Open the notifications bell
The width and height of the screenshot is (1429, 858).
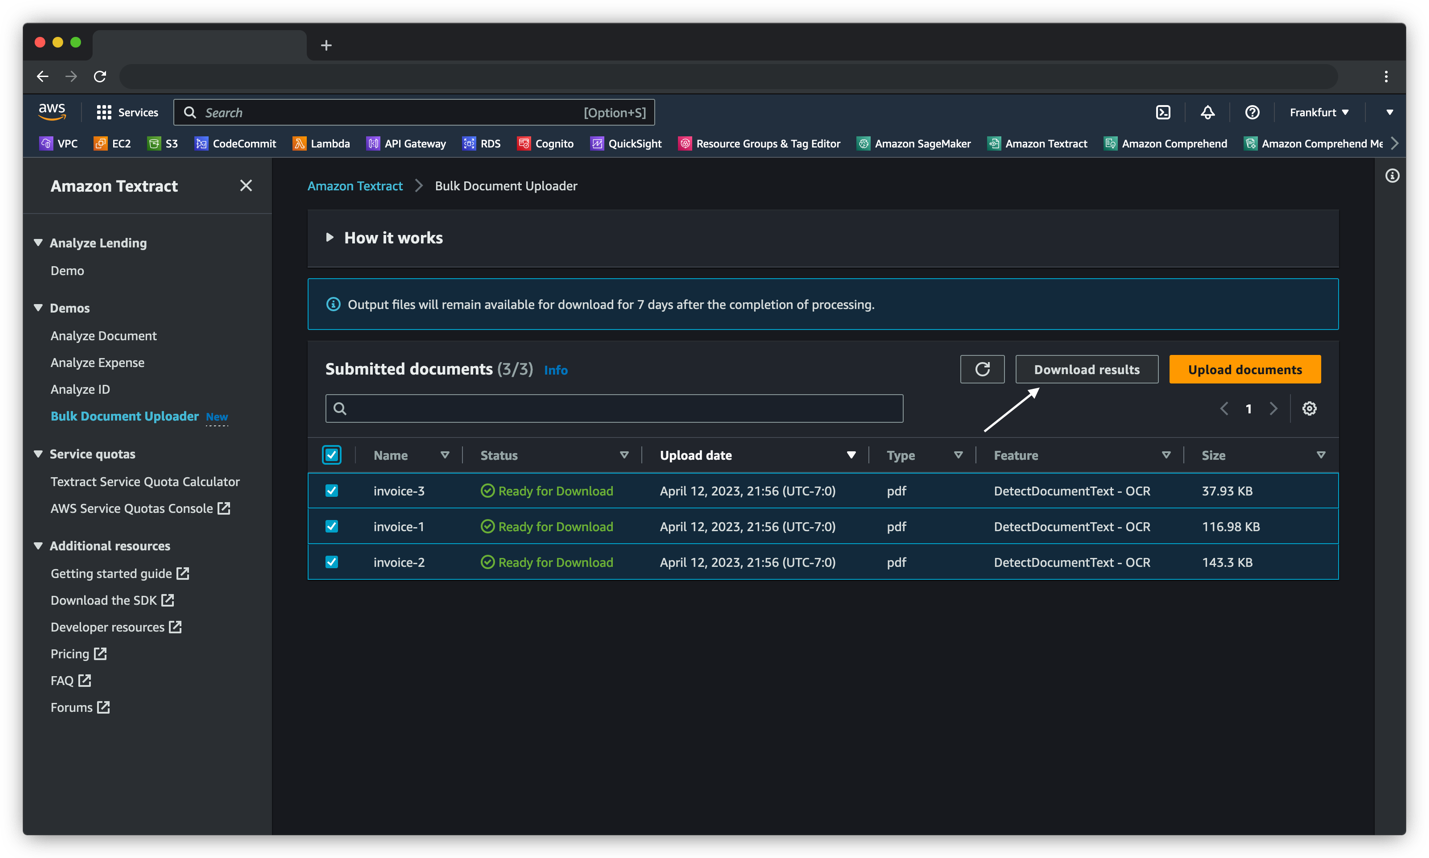tap(1207, 113)
